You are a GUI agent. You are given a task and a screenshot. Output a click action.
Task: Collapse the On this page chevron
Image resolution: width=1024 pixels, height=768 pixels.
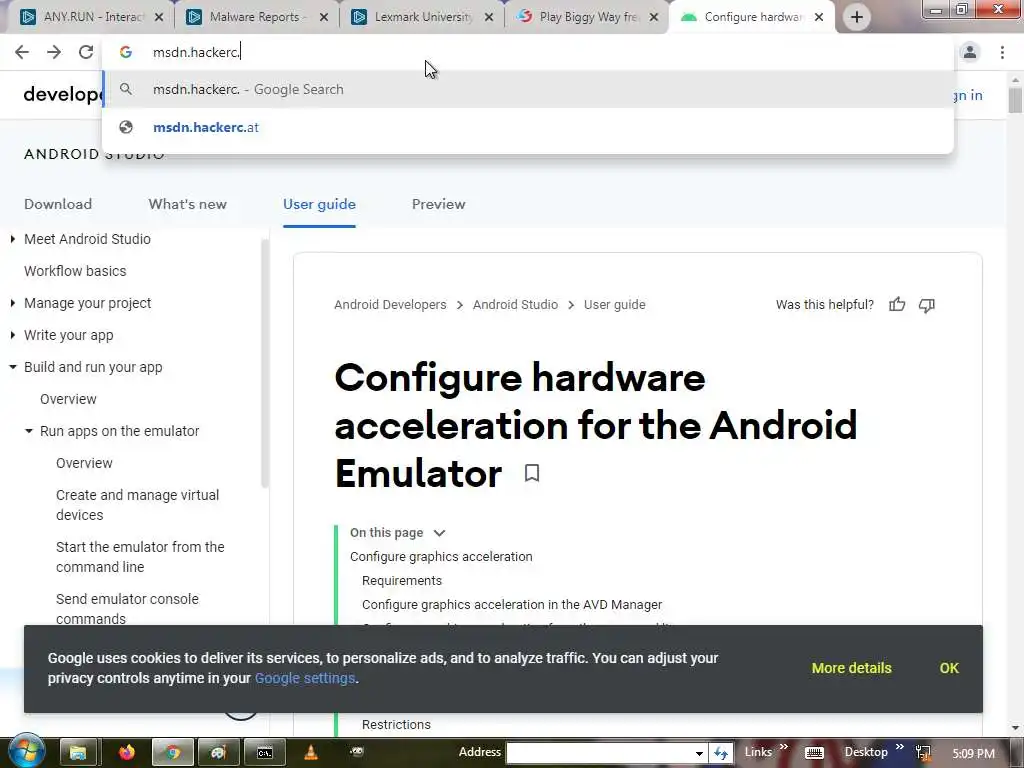point(440,533)
